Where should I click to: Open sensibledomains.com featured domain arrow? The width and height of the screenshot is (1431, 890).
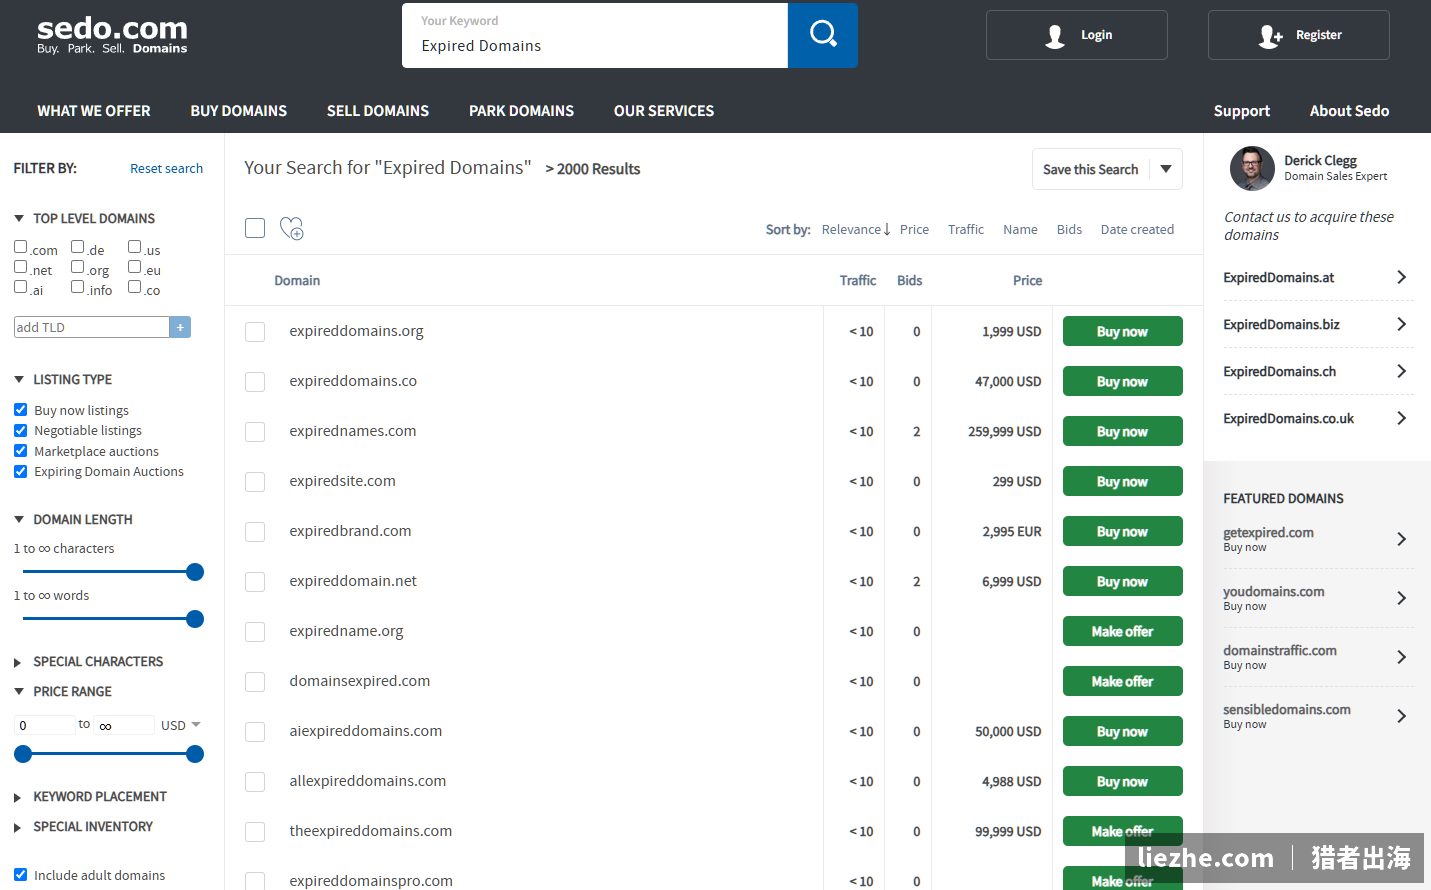point(1401,716)
